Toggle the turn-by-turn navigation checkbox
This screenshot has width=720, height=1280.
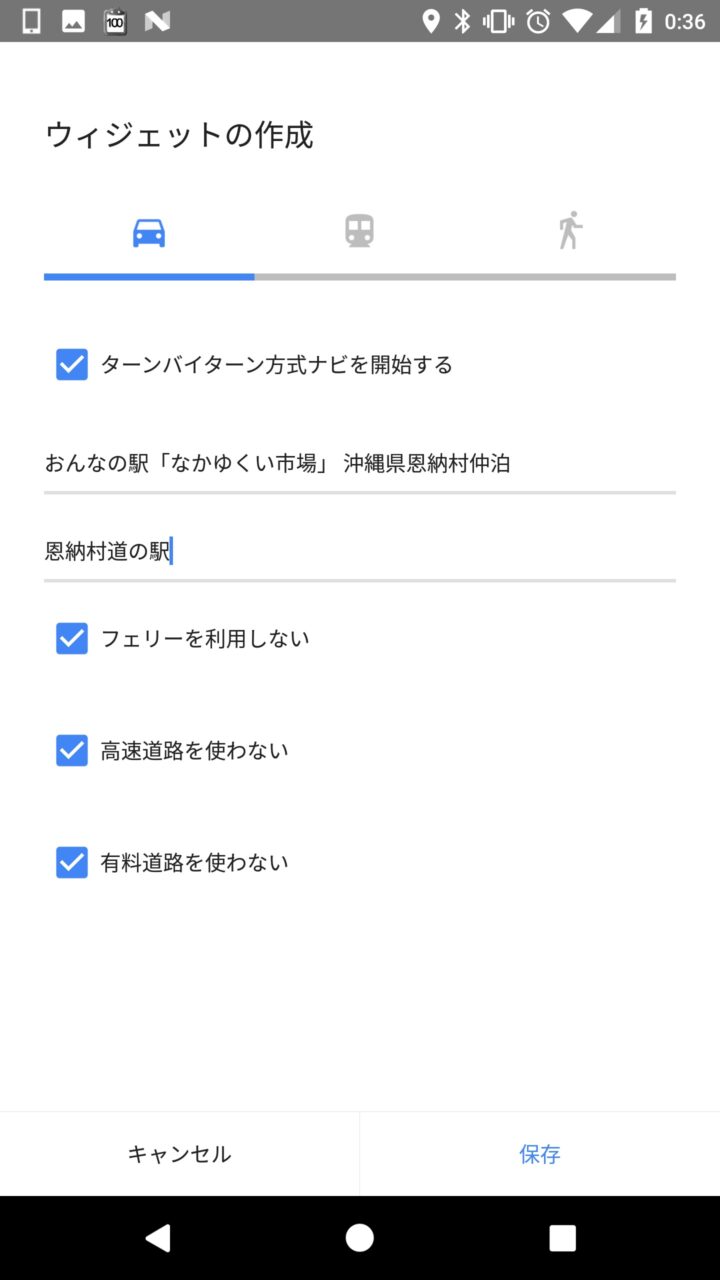[72, 365]
